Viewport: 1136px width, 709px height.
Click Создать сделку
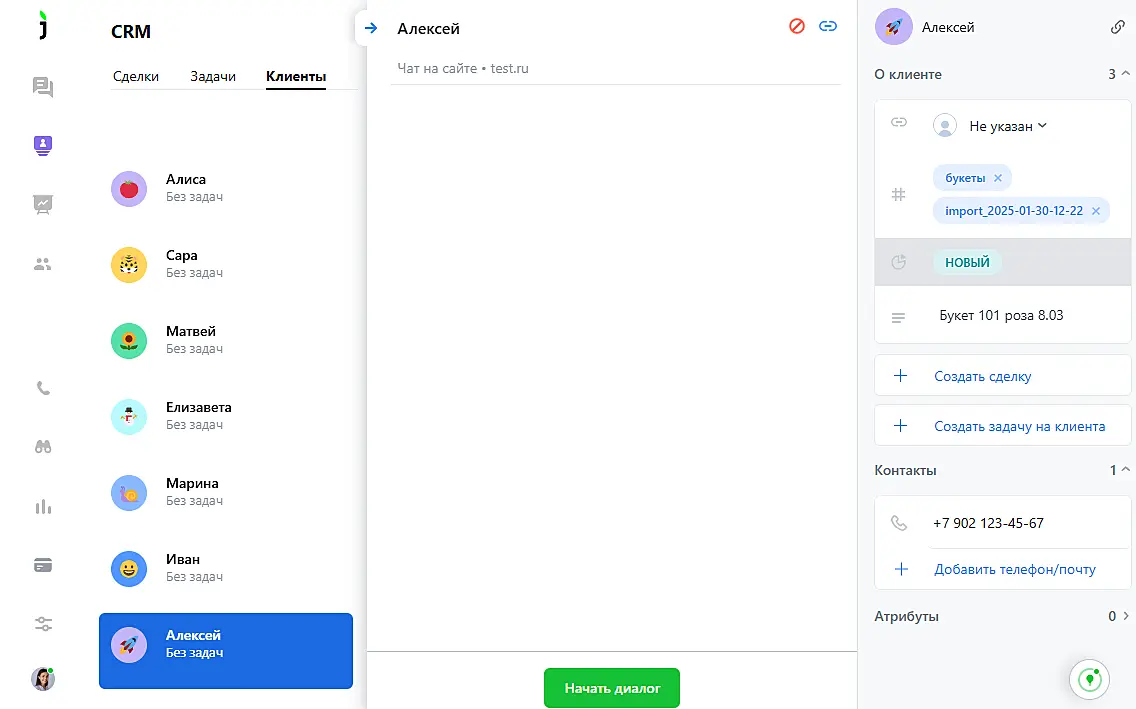click(1003, 376)
